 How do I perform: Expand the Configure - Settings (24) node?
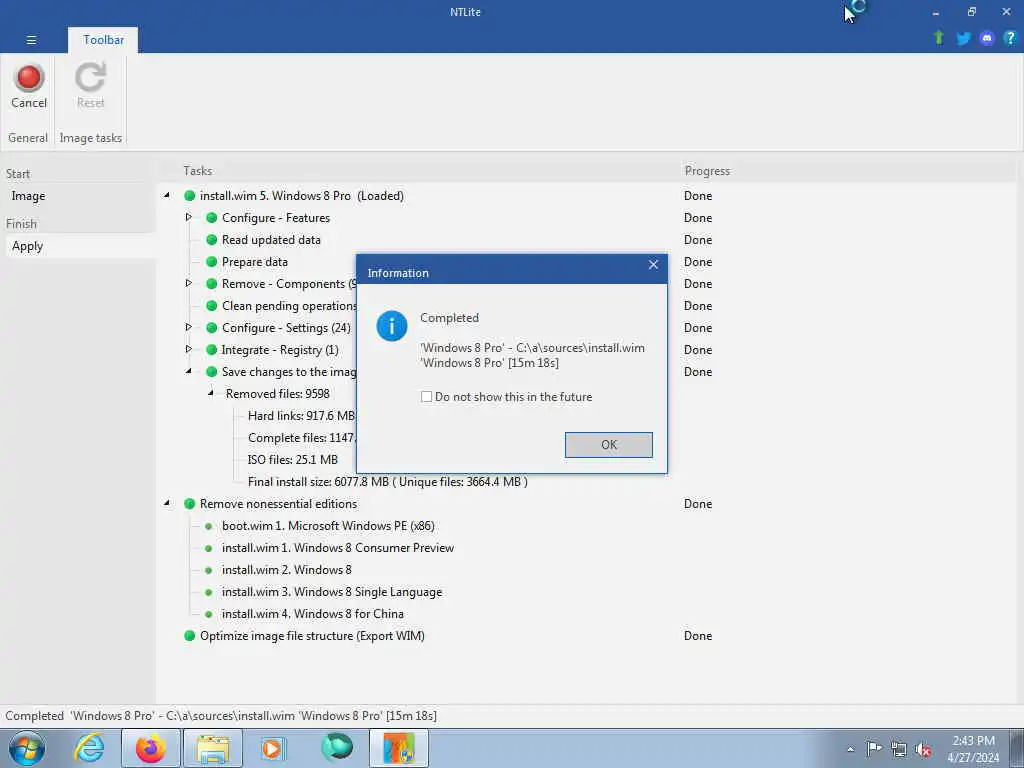pos(189,328)
